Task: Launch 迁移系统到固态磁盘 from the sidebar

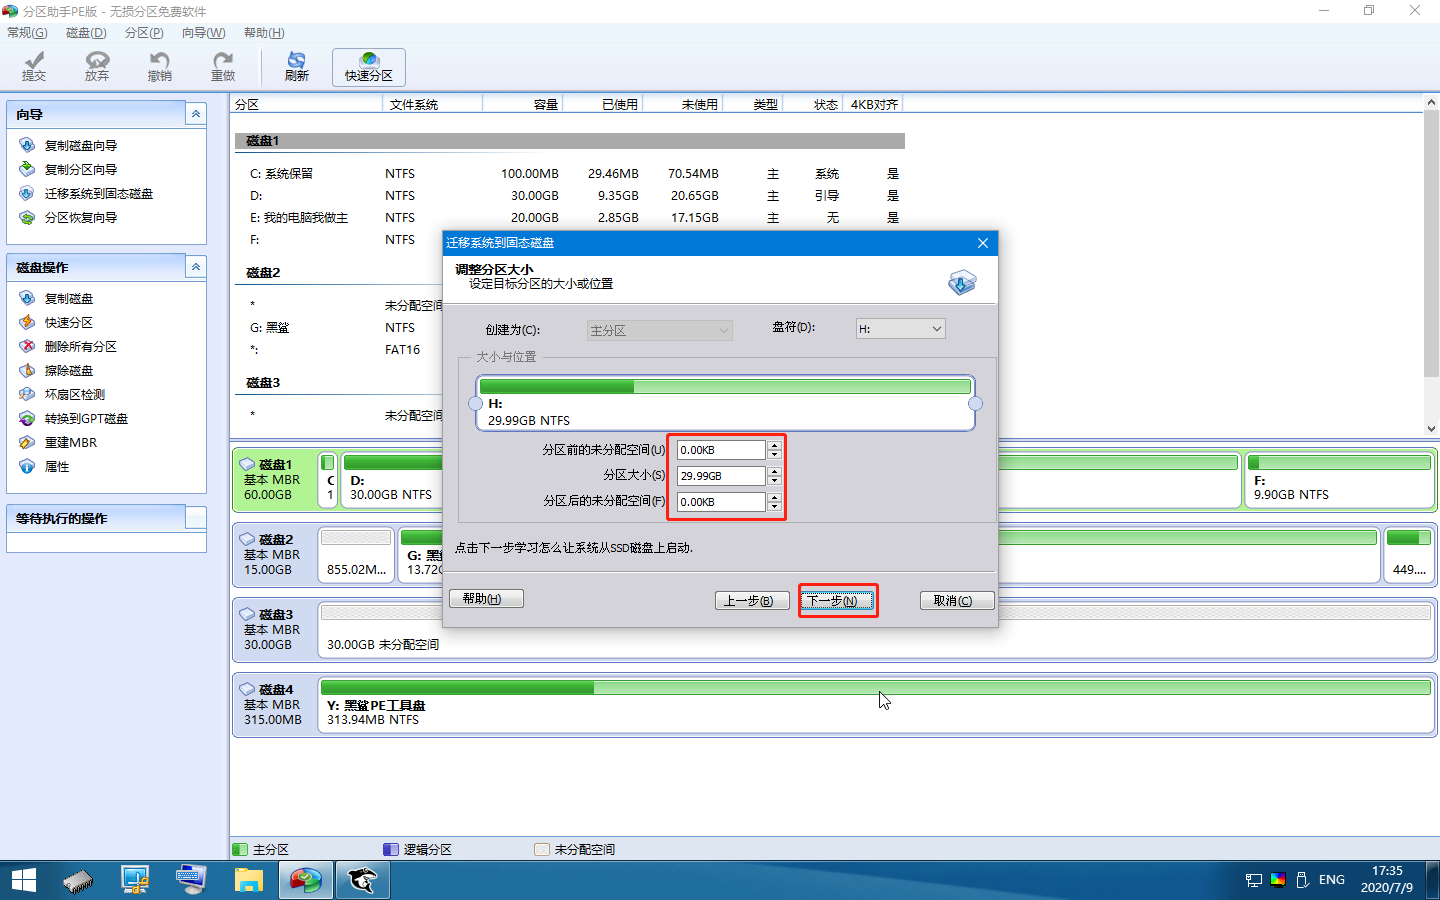Action: click(98, 194)
